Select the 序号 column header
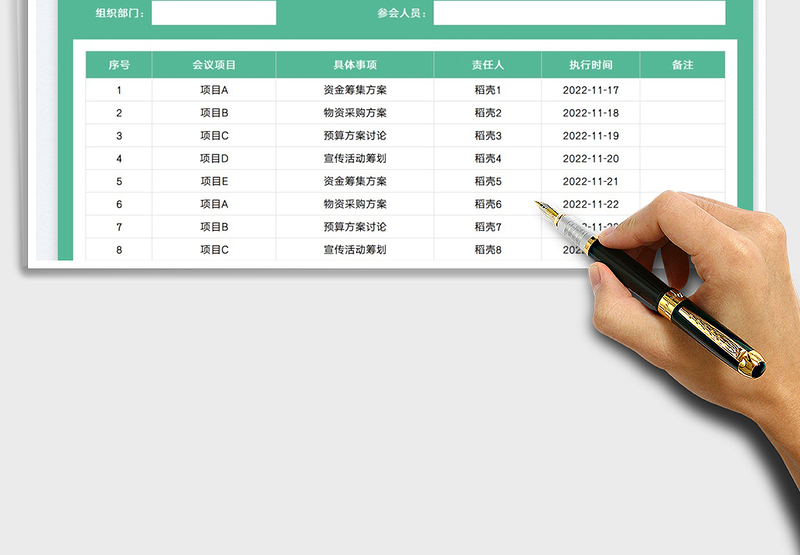This screenshot has width=800, height=555. pos(119,65)
